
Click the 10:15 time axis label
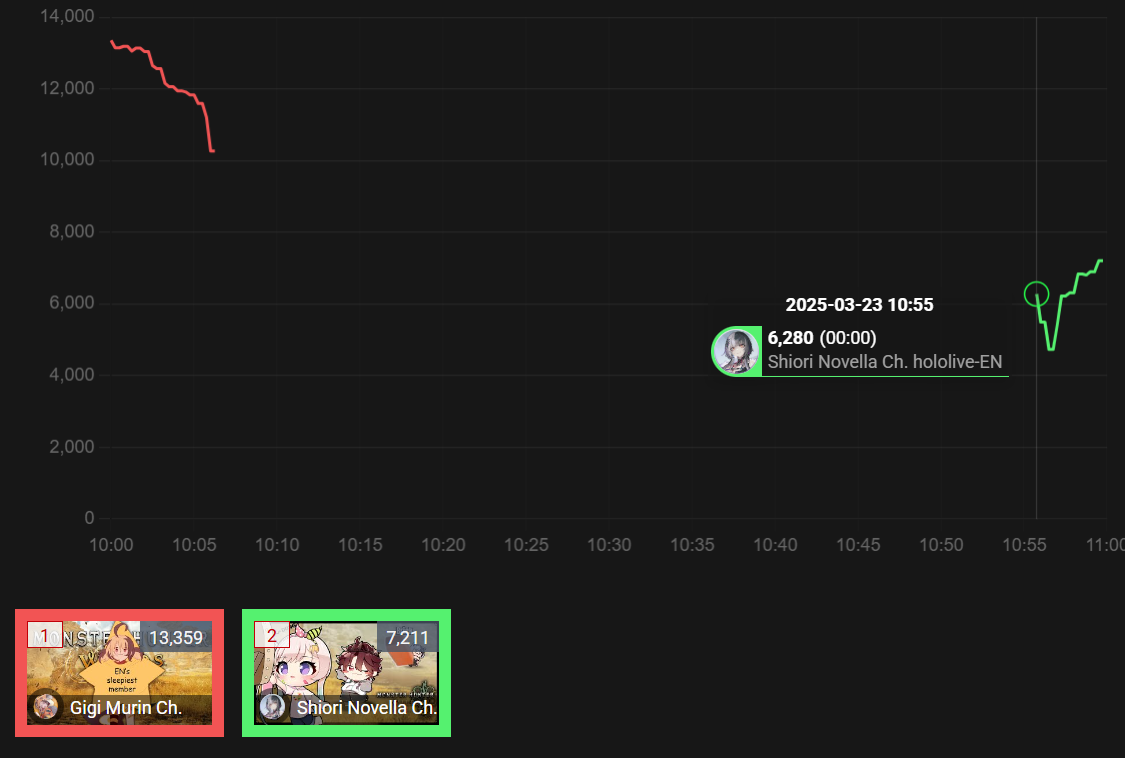click(360, 545)
